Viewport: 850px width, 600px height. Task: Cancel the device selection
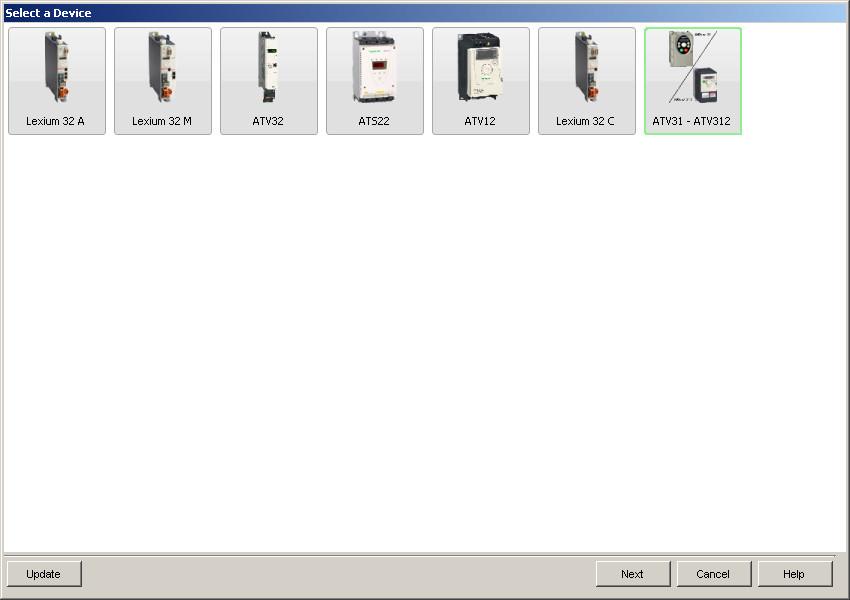[713, 573]
